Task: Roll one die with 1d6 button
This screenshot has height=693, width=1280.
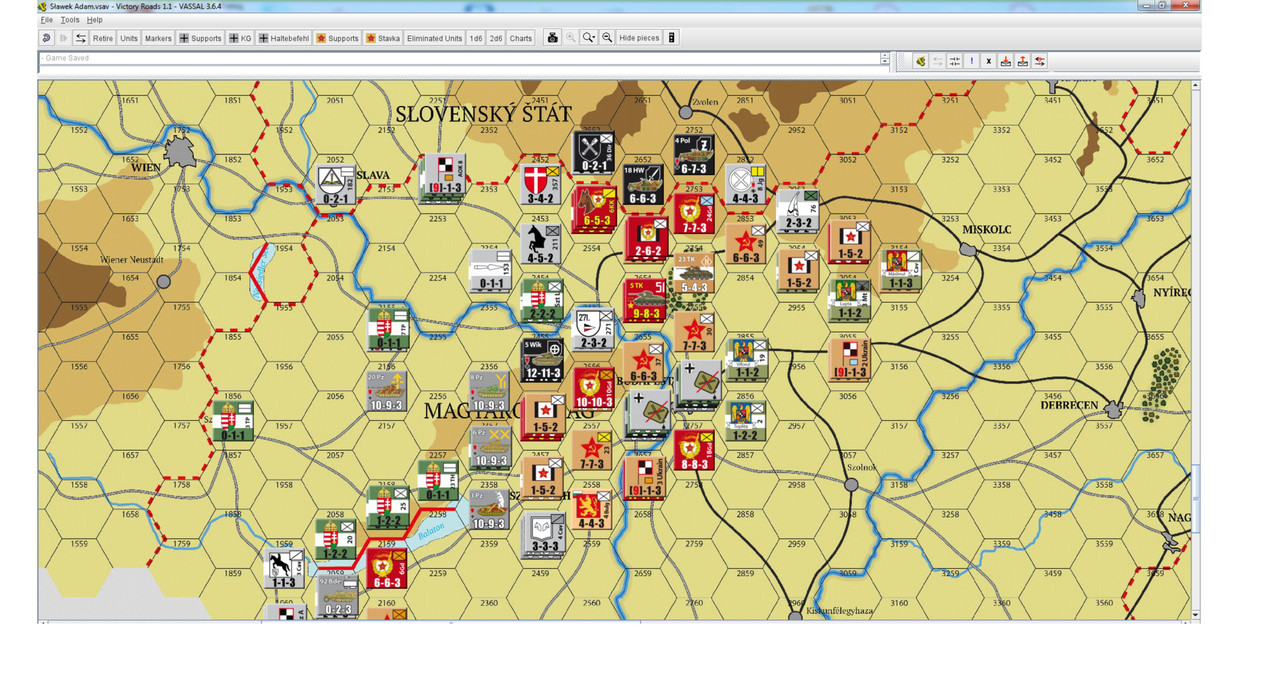Action: coord(476,38)
